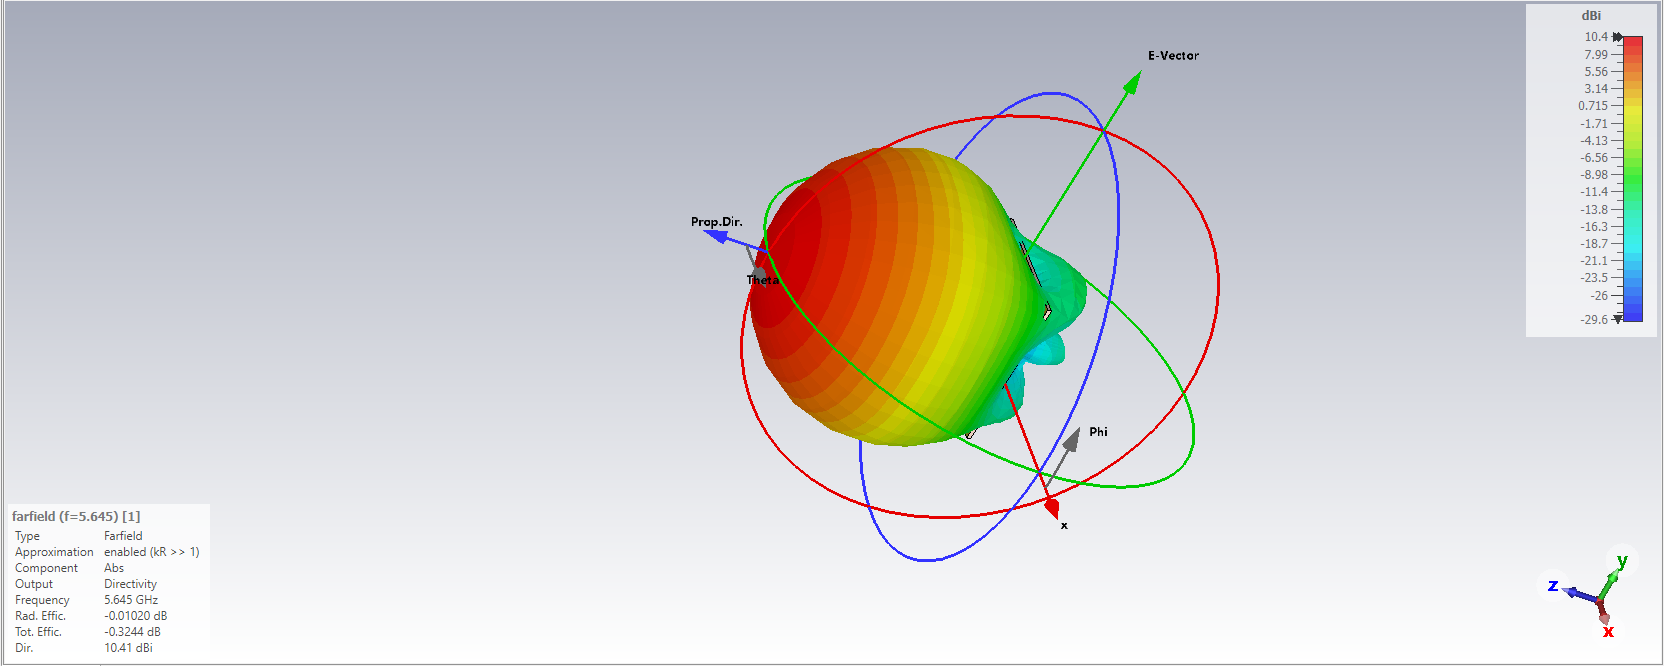Select the y label of the corner axis triad
This screenshot has height=666, width=1664.
point(1622,561)
